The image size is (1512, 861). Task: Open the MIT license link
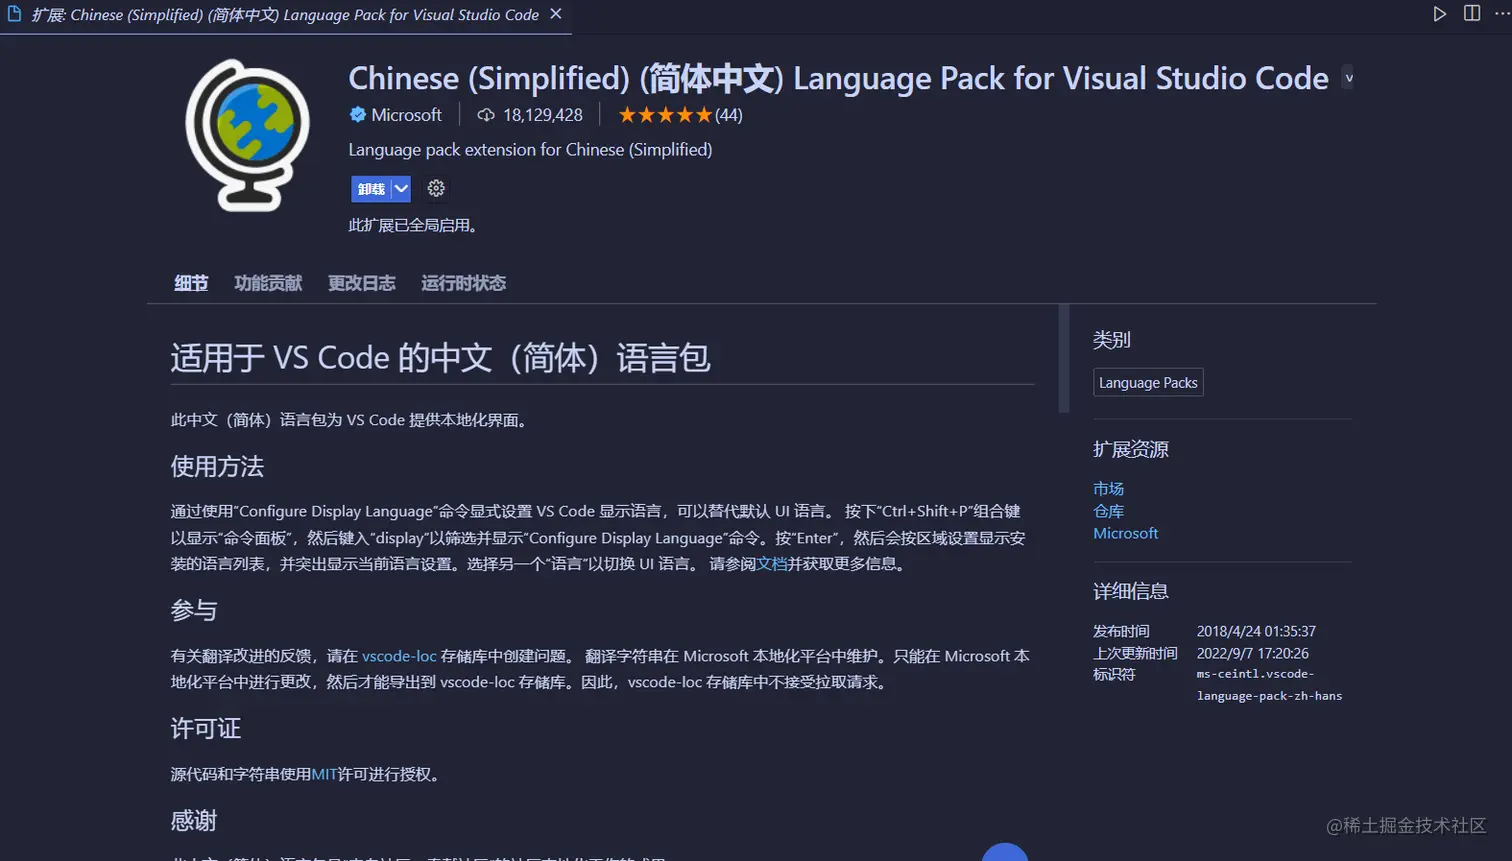324,774
